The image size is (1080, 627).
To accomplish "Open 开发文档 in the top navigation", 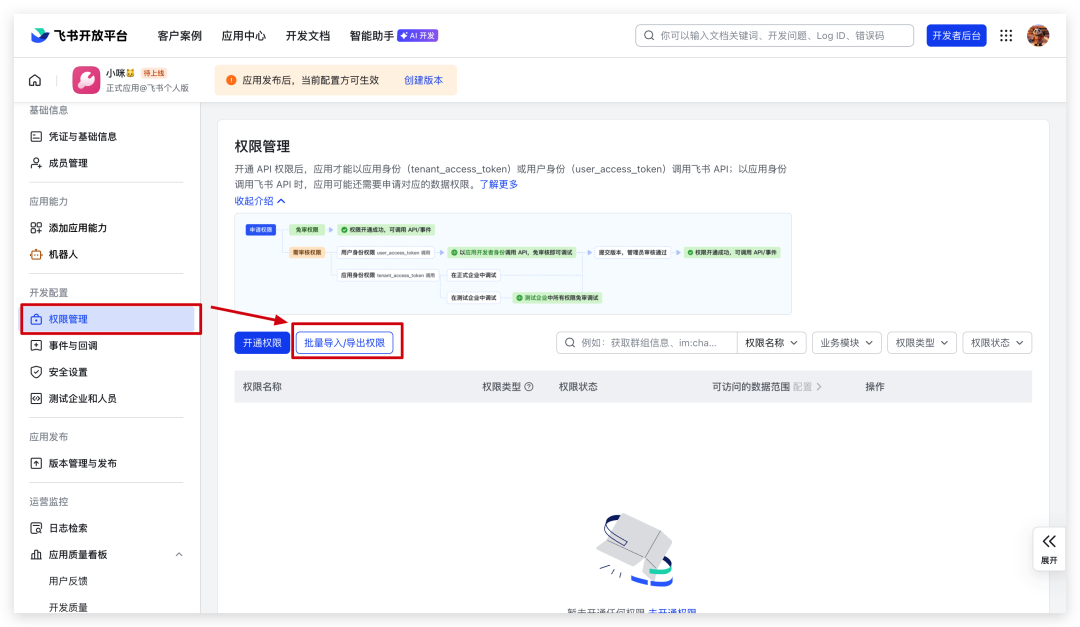I will (307, 35).
